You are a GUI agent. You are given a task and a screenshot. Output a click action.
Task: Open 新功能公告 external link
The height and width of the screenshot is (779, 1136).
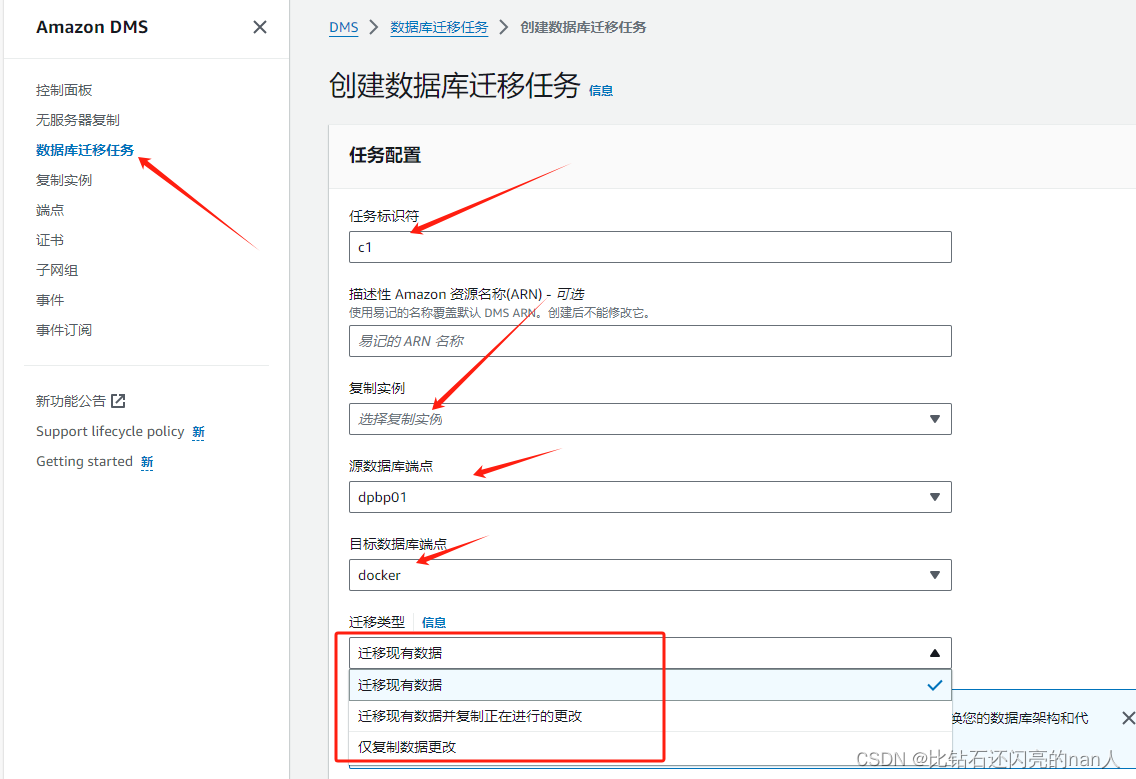click(71, 401)
